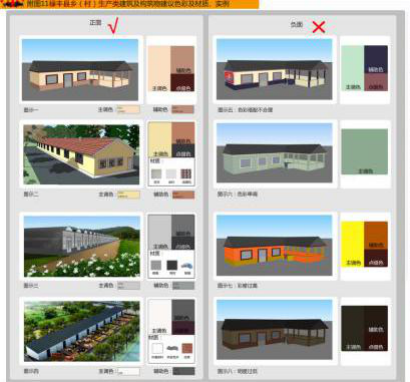The image size is (410, 382).
Task: Click the orange title header bar
Action: point(129,4)
